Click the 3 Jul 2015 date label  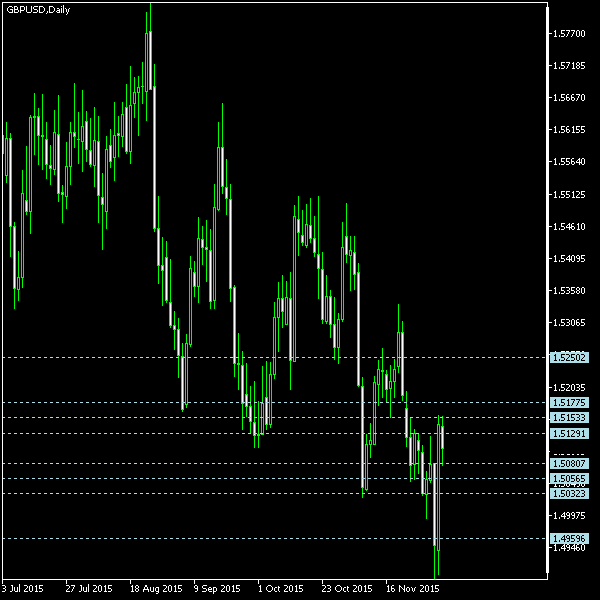point(23,588)
